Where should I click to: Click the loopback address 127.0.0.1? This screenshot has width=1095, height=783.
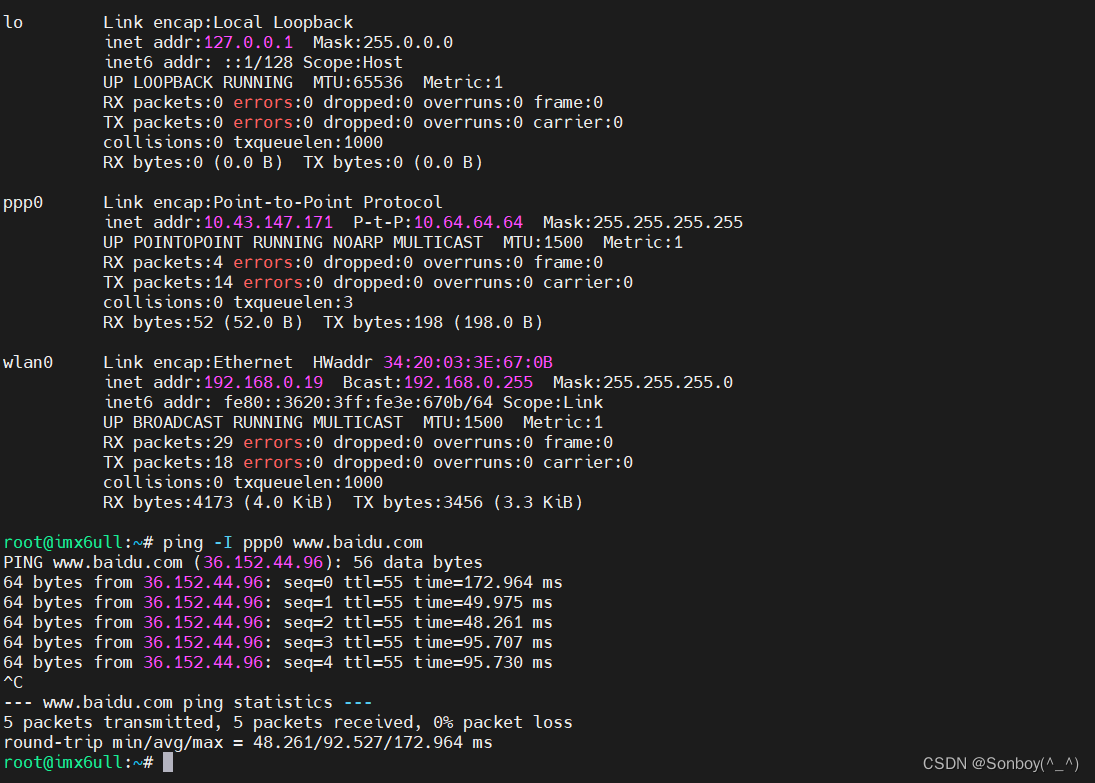click(248, 43)
